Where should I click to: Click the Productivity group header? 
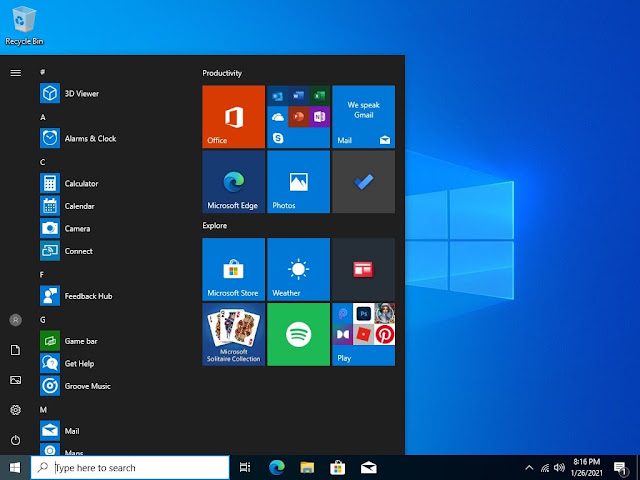(x=222, y=73)
